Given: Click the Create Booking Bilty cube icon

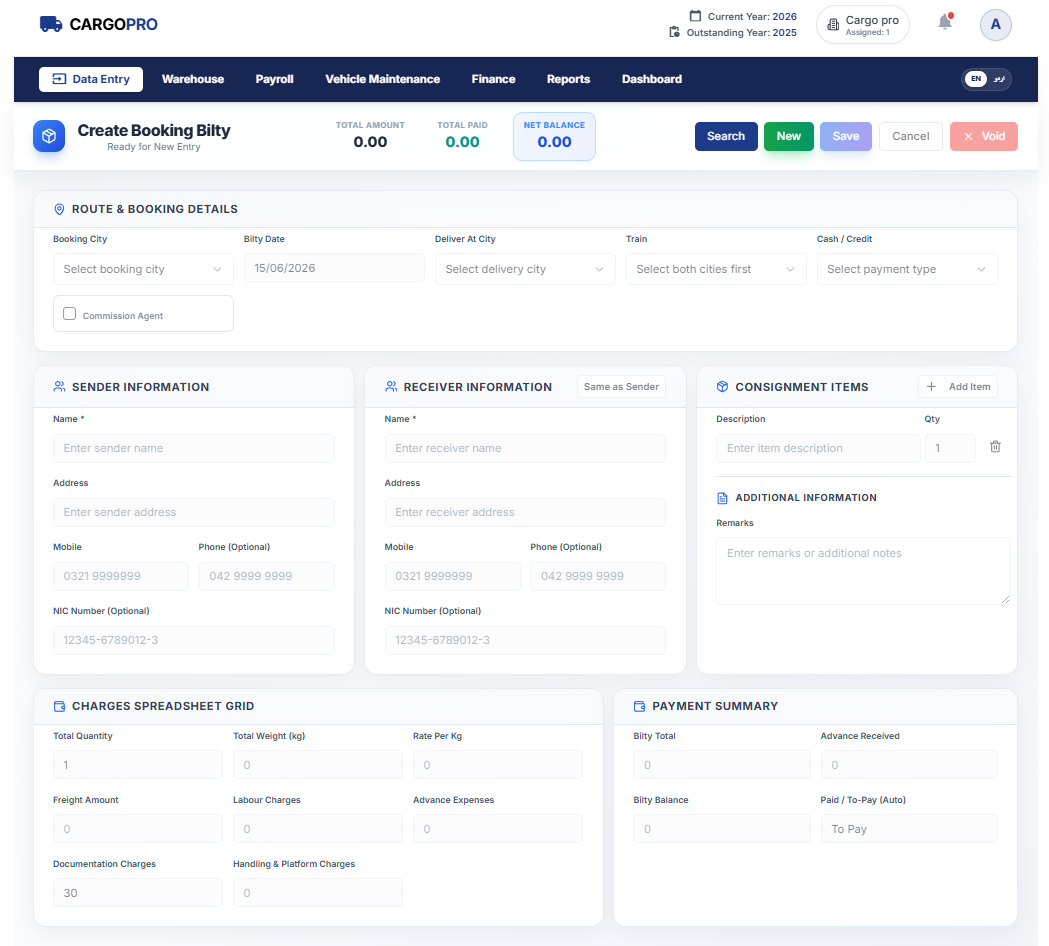Looking at the screenshot, I should [49, 136].
